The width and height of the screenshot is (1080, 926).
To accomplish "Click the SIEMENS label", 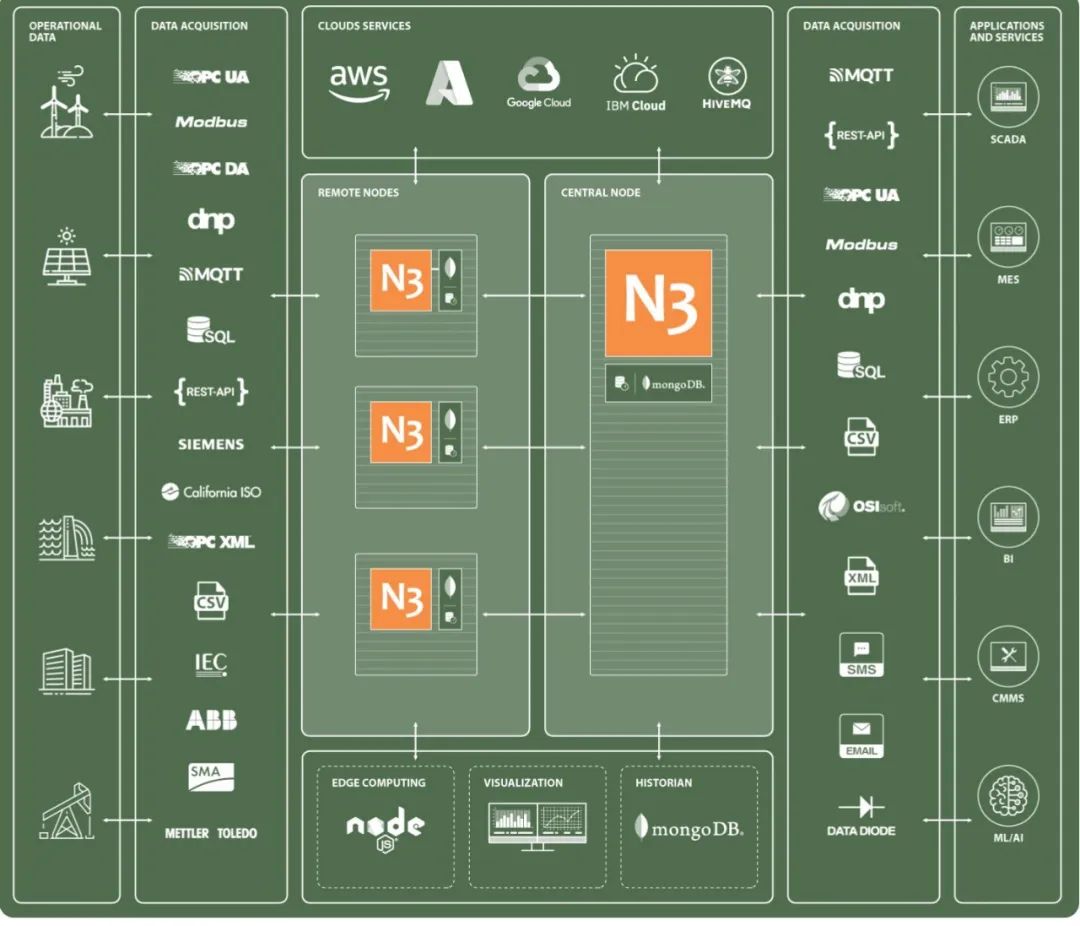I will tap(211, 444).
